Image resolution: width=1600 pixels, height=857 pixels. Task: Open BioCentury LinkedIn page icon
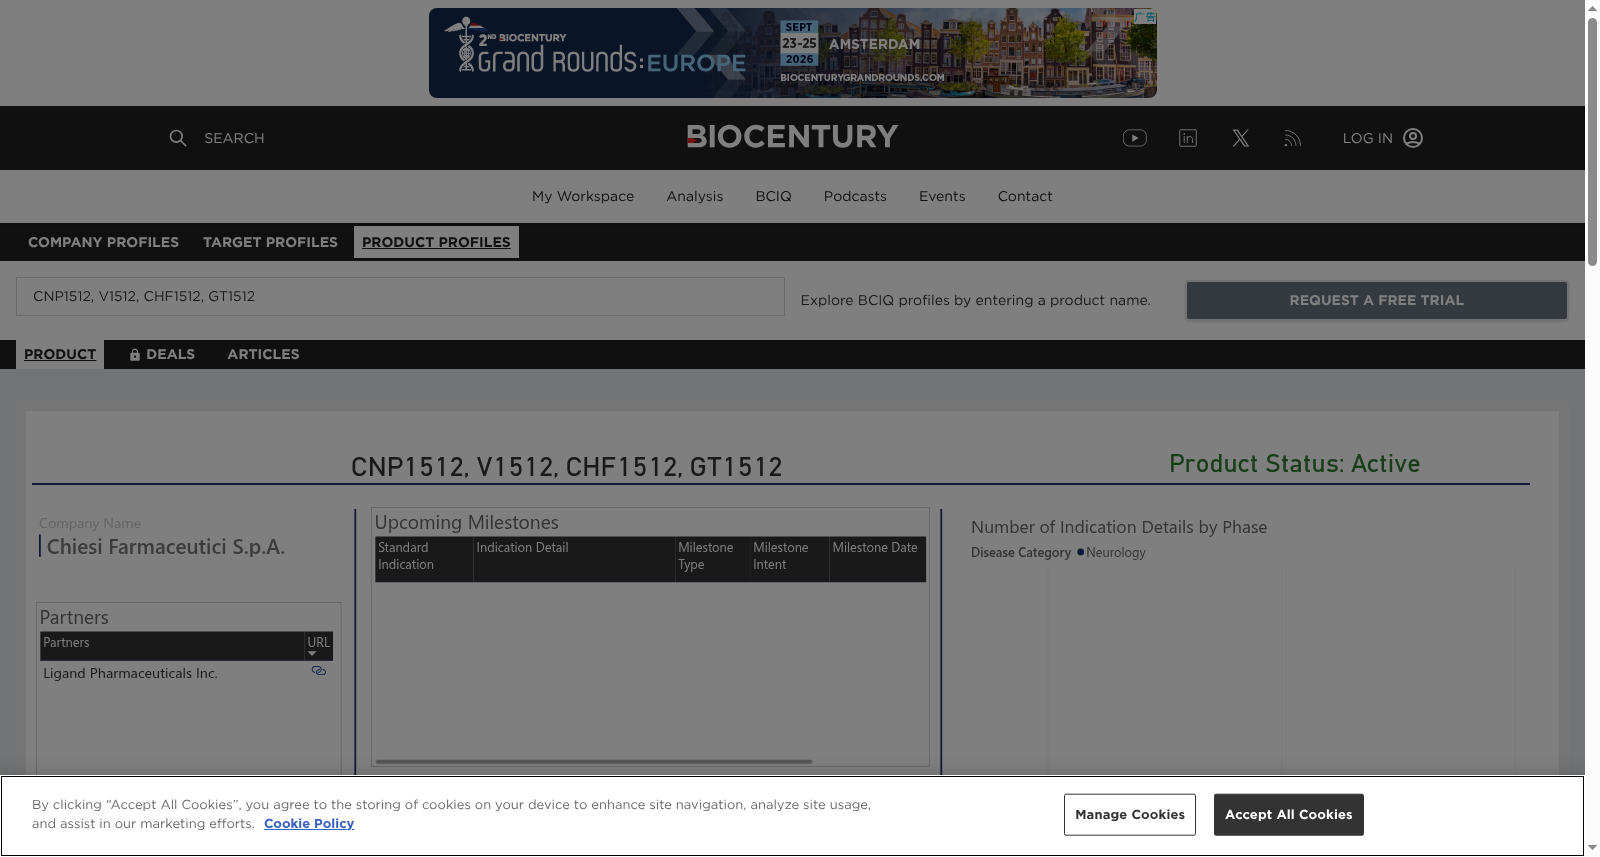click(x=1188, y=138)
